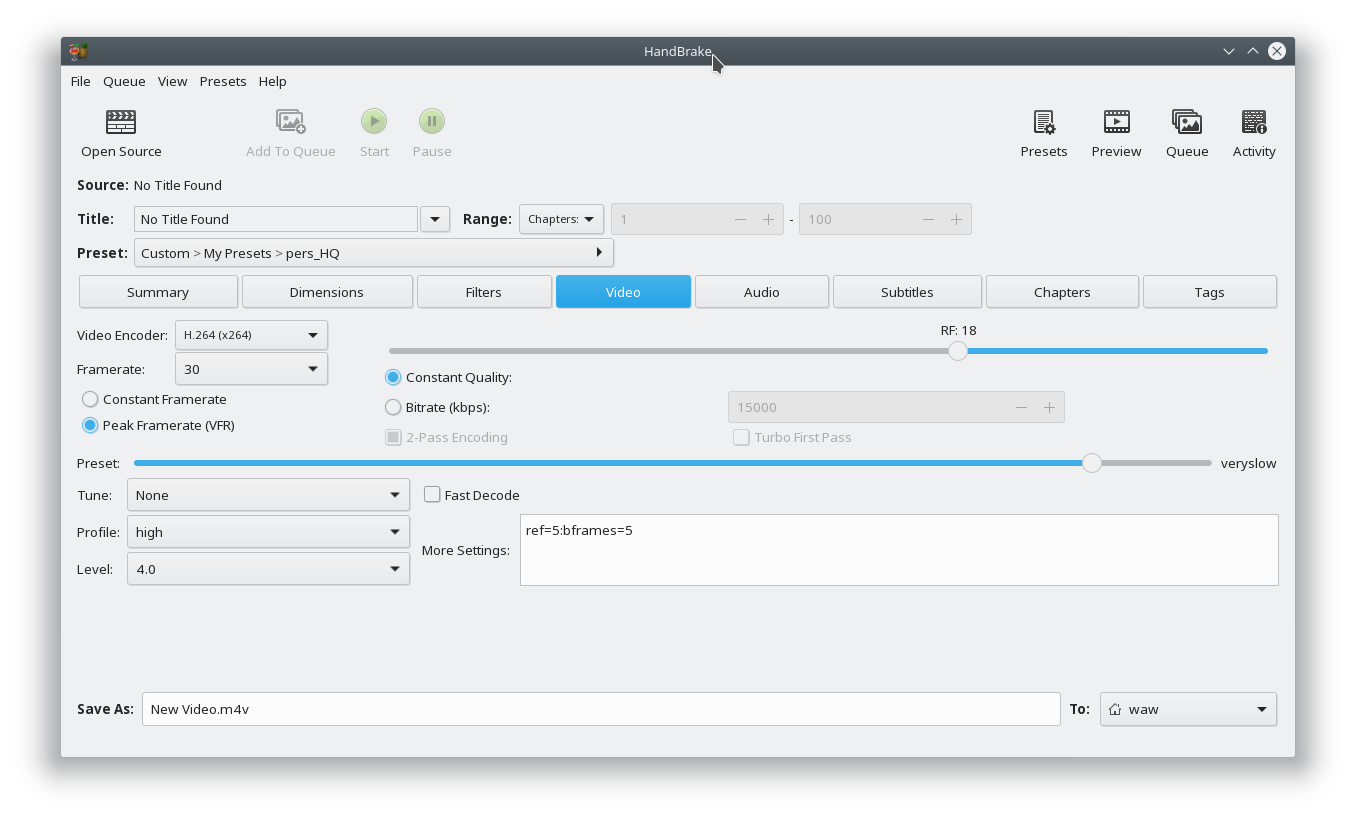The width and height of the screenshot is (1356, 818).
Task: Open the File menu
Action: [x=81, y=81]
